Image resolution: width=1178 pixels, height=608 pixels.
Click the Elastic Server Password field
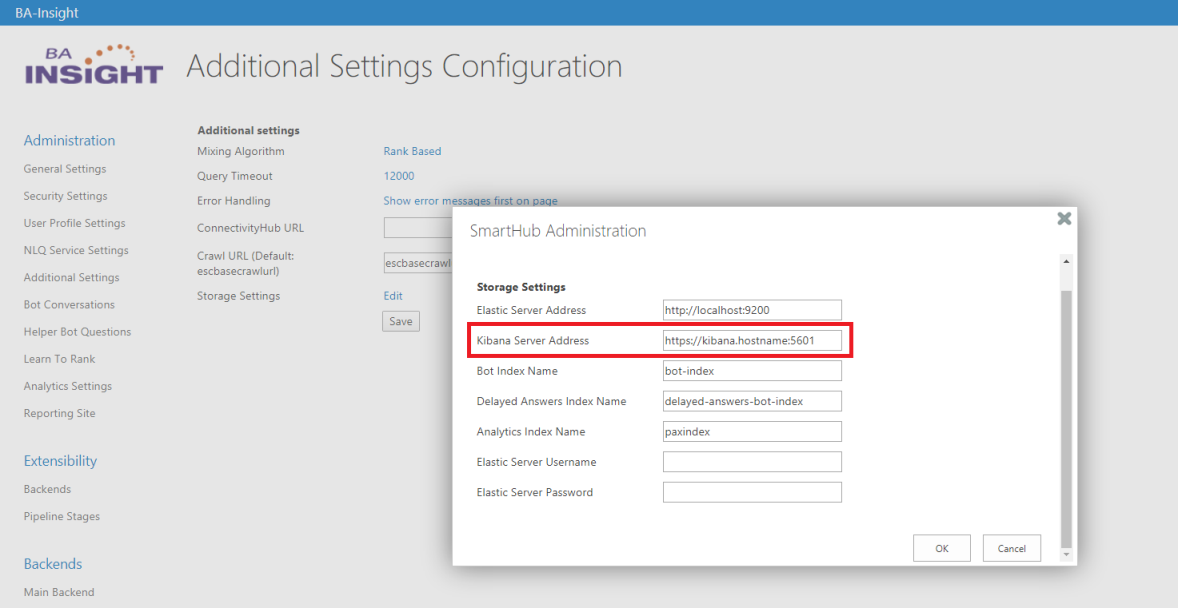pos(752,492)
